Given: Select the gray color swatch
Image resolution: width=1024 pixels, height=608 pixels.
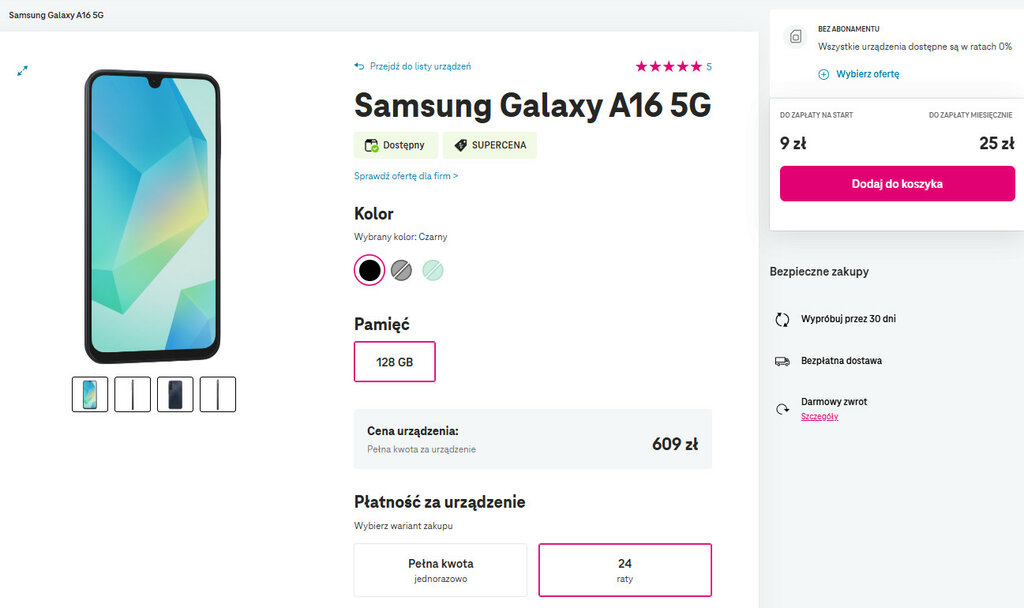Looking at the screenshot, I should click(x=401, y=270).
